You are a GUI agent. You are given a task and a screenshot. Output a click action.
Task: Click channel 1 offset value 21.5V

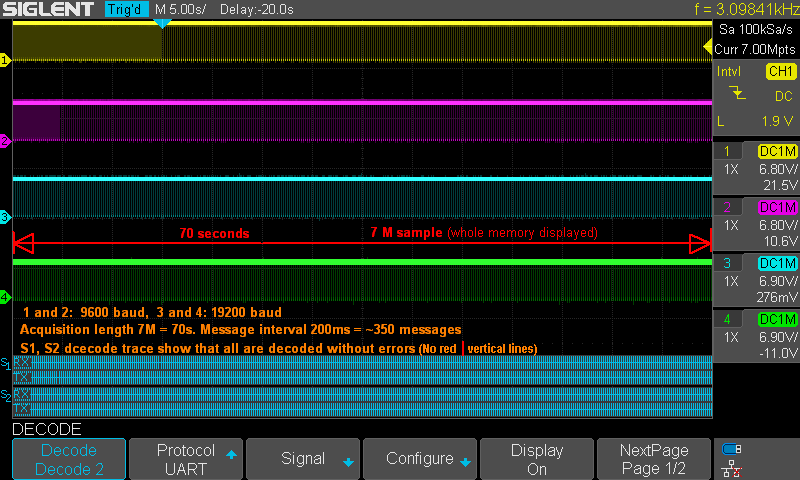[x=780, y=186]
